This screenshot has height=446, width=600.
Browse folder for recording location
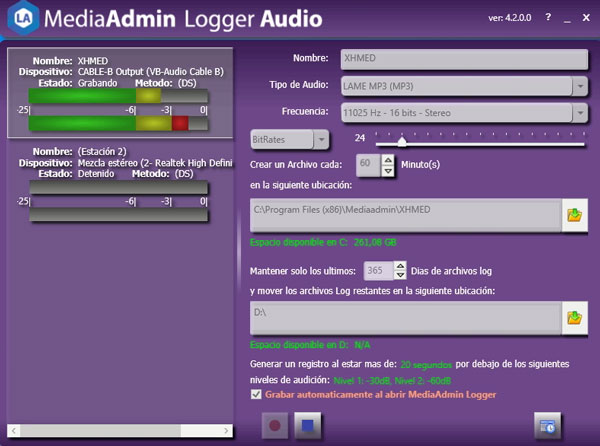pos(574,214)
